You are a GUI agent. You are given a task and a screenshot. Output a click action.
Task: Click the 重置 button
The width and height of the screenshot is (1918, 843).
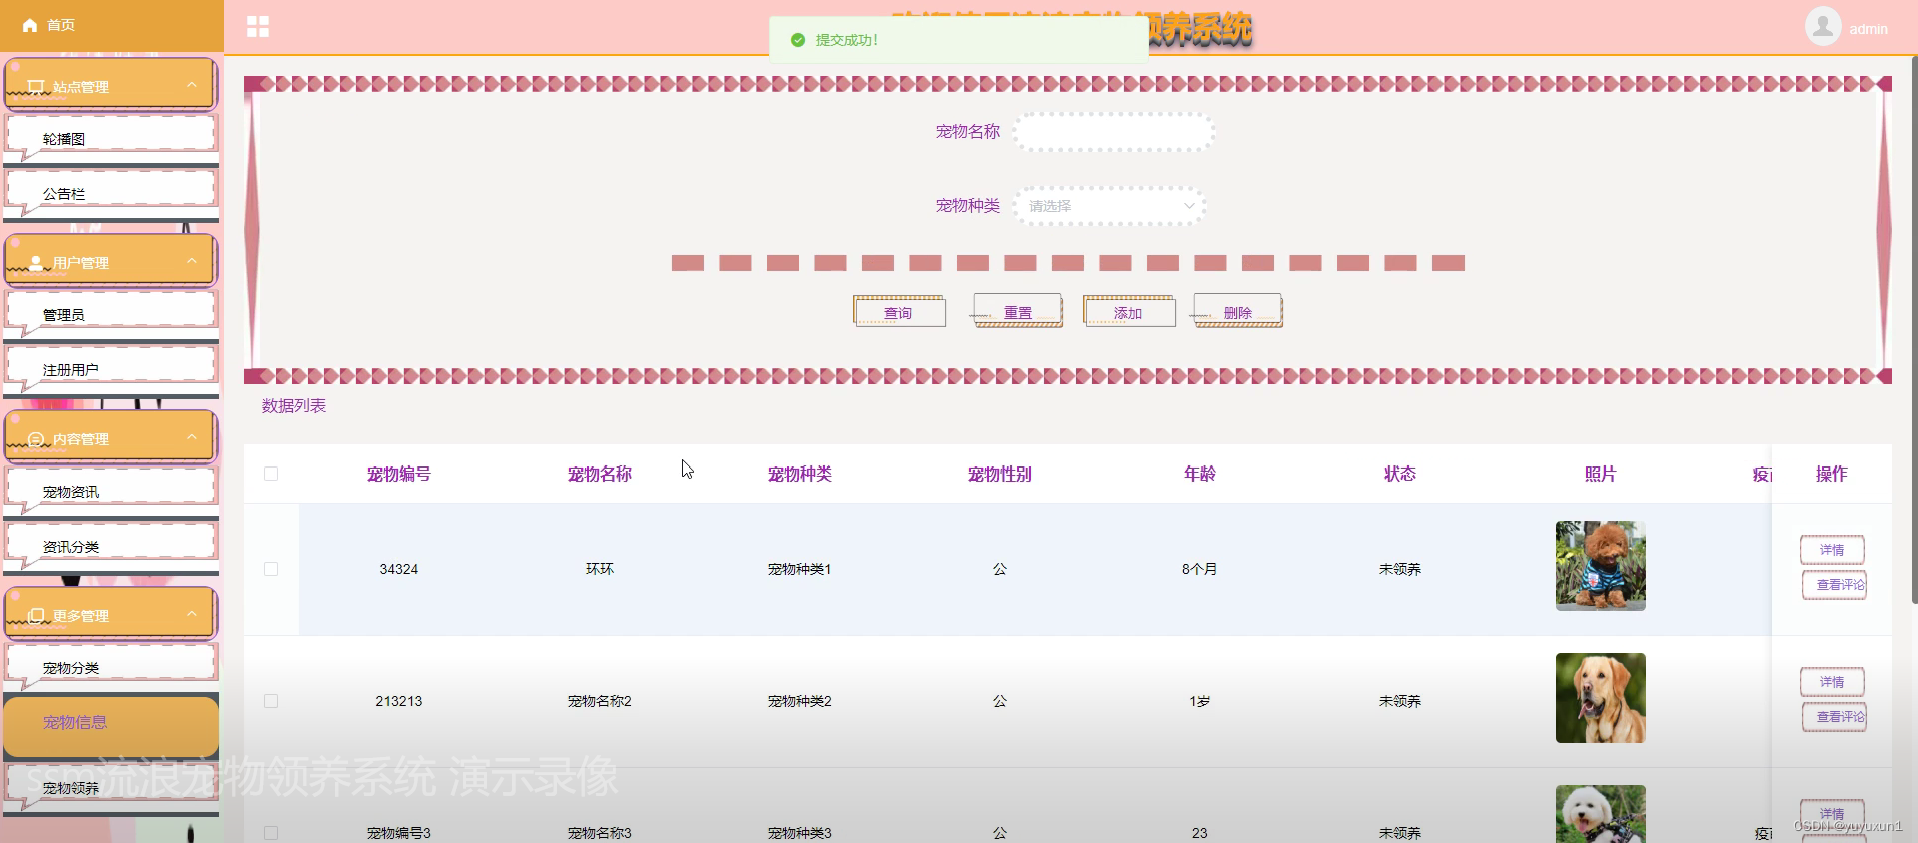(1017, 312)
